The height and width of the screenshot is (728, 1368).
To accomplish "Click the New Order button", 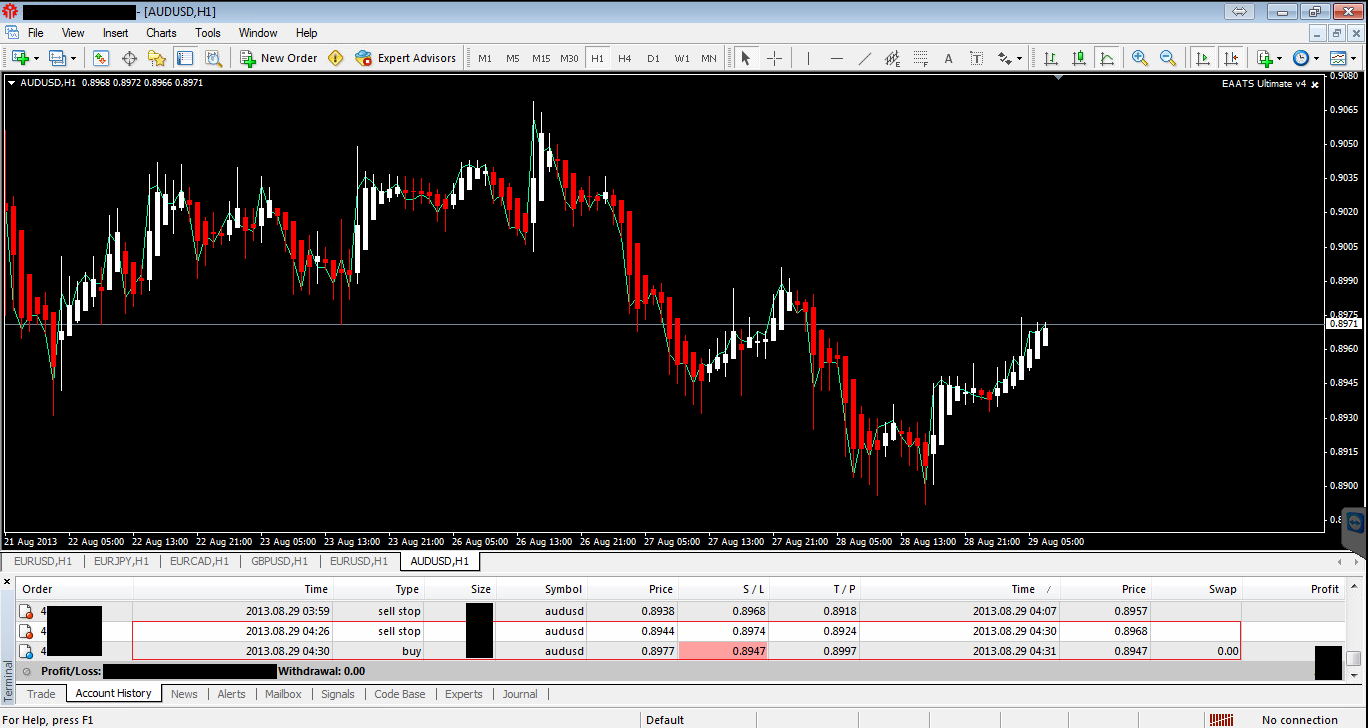I will (278, 58).
